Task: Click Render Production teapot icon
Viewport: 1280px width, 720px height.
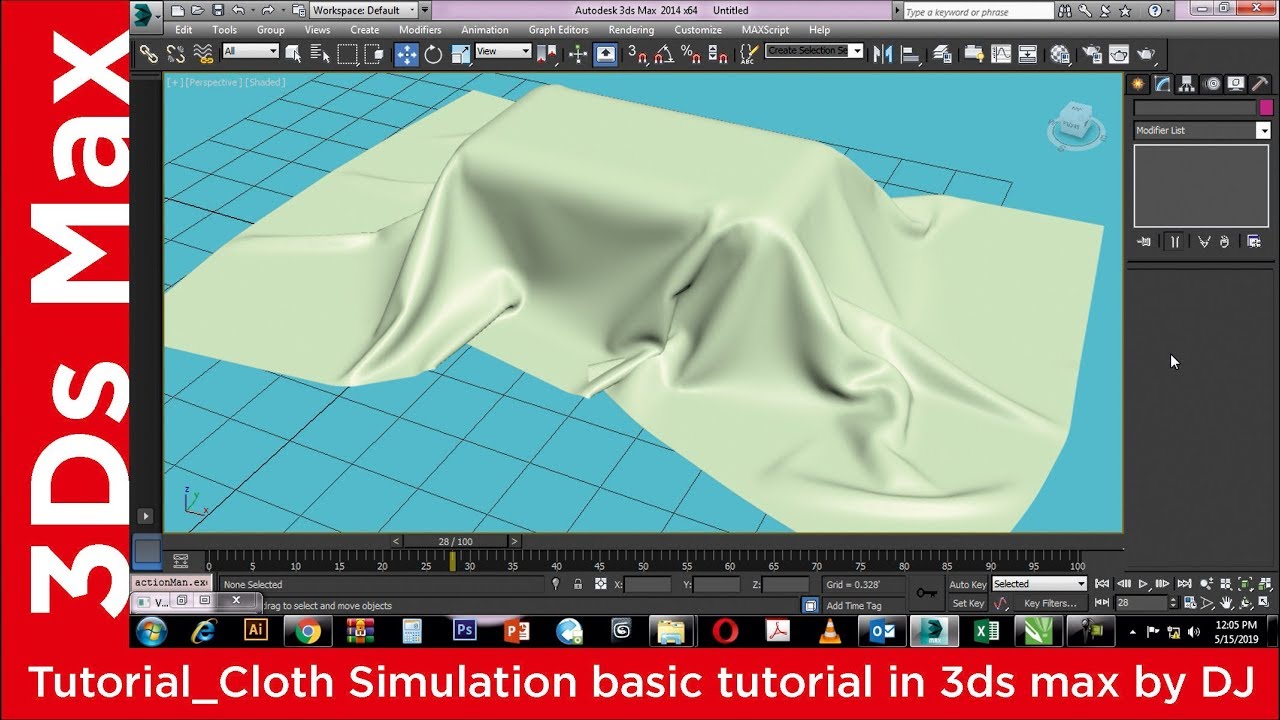Action: [x=1146, y=54]
